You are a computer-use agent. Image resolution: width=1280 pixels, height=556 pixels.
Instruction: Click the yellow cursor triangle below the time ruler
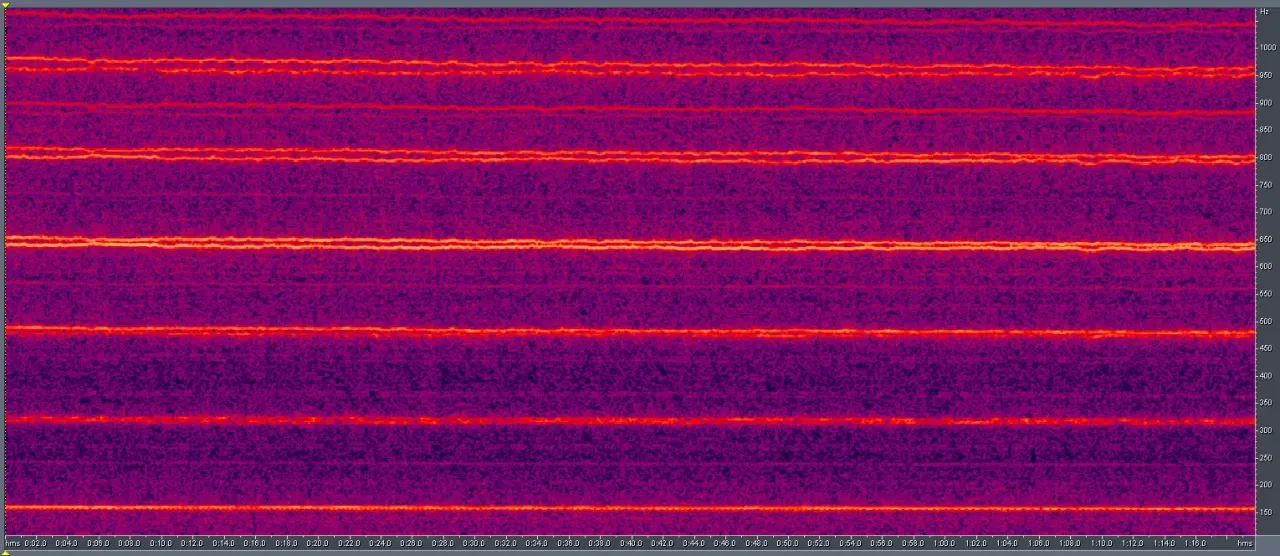point(5,551)
